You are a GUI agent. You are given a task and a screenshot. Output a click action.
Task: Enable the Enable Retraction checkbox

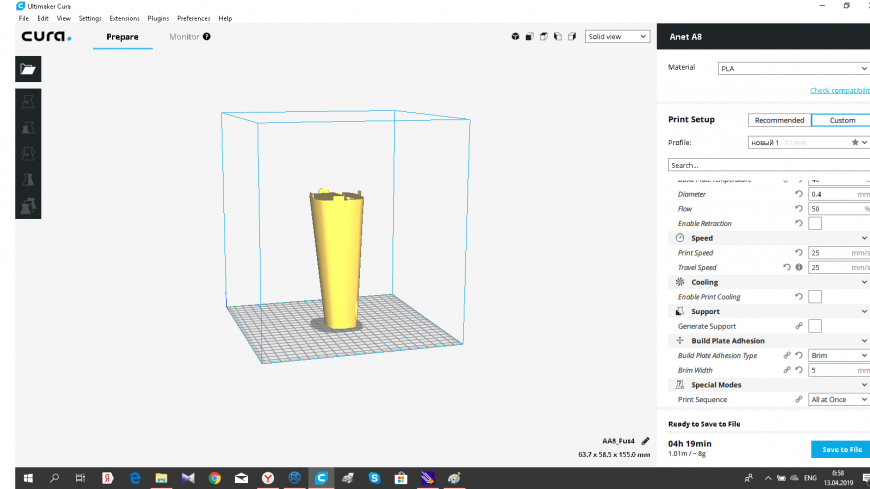[815, 223]
